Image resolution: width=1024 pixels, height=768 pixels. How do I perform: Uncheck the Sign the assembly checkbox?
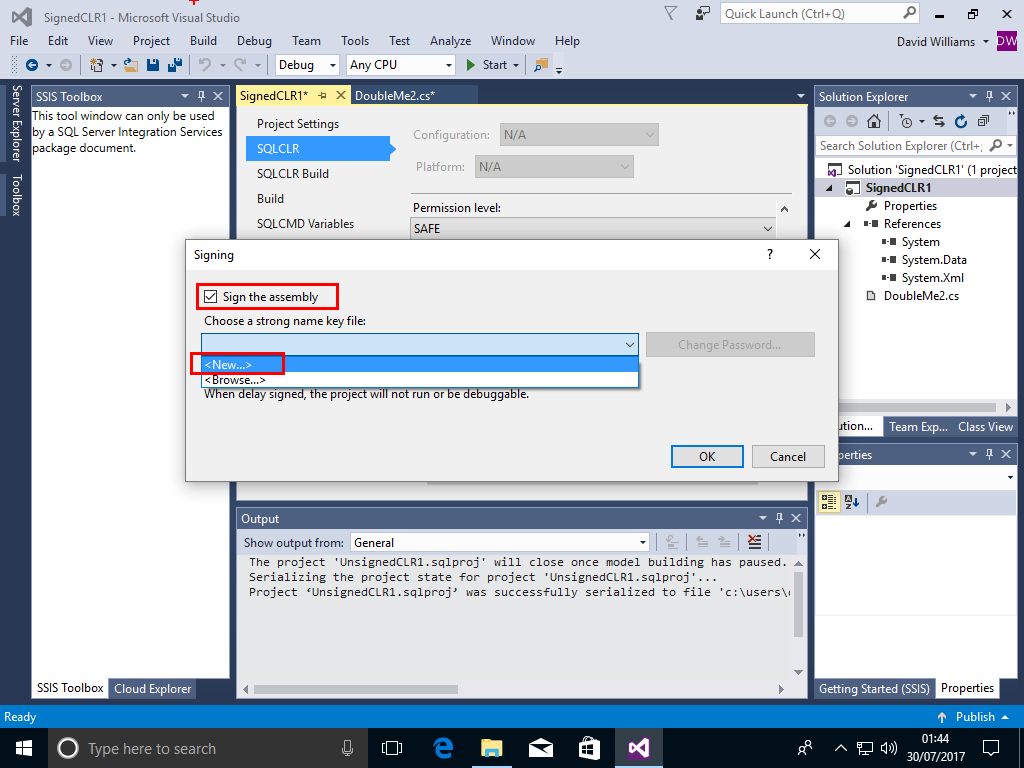pos(211,297)
